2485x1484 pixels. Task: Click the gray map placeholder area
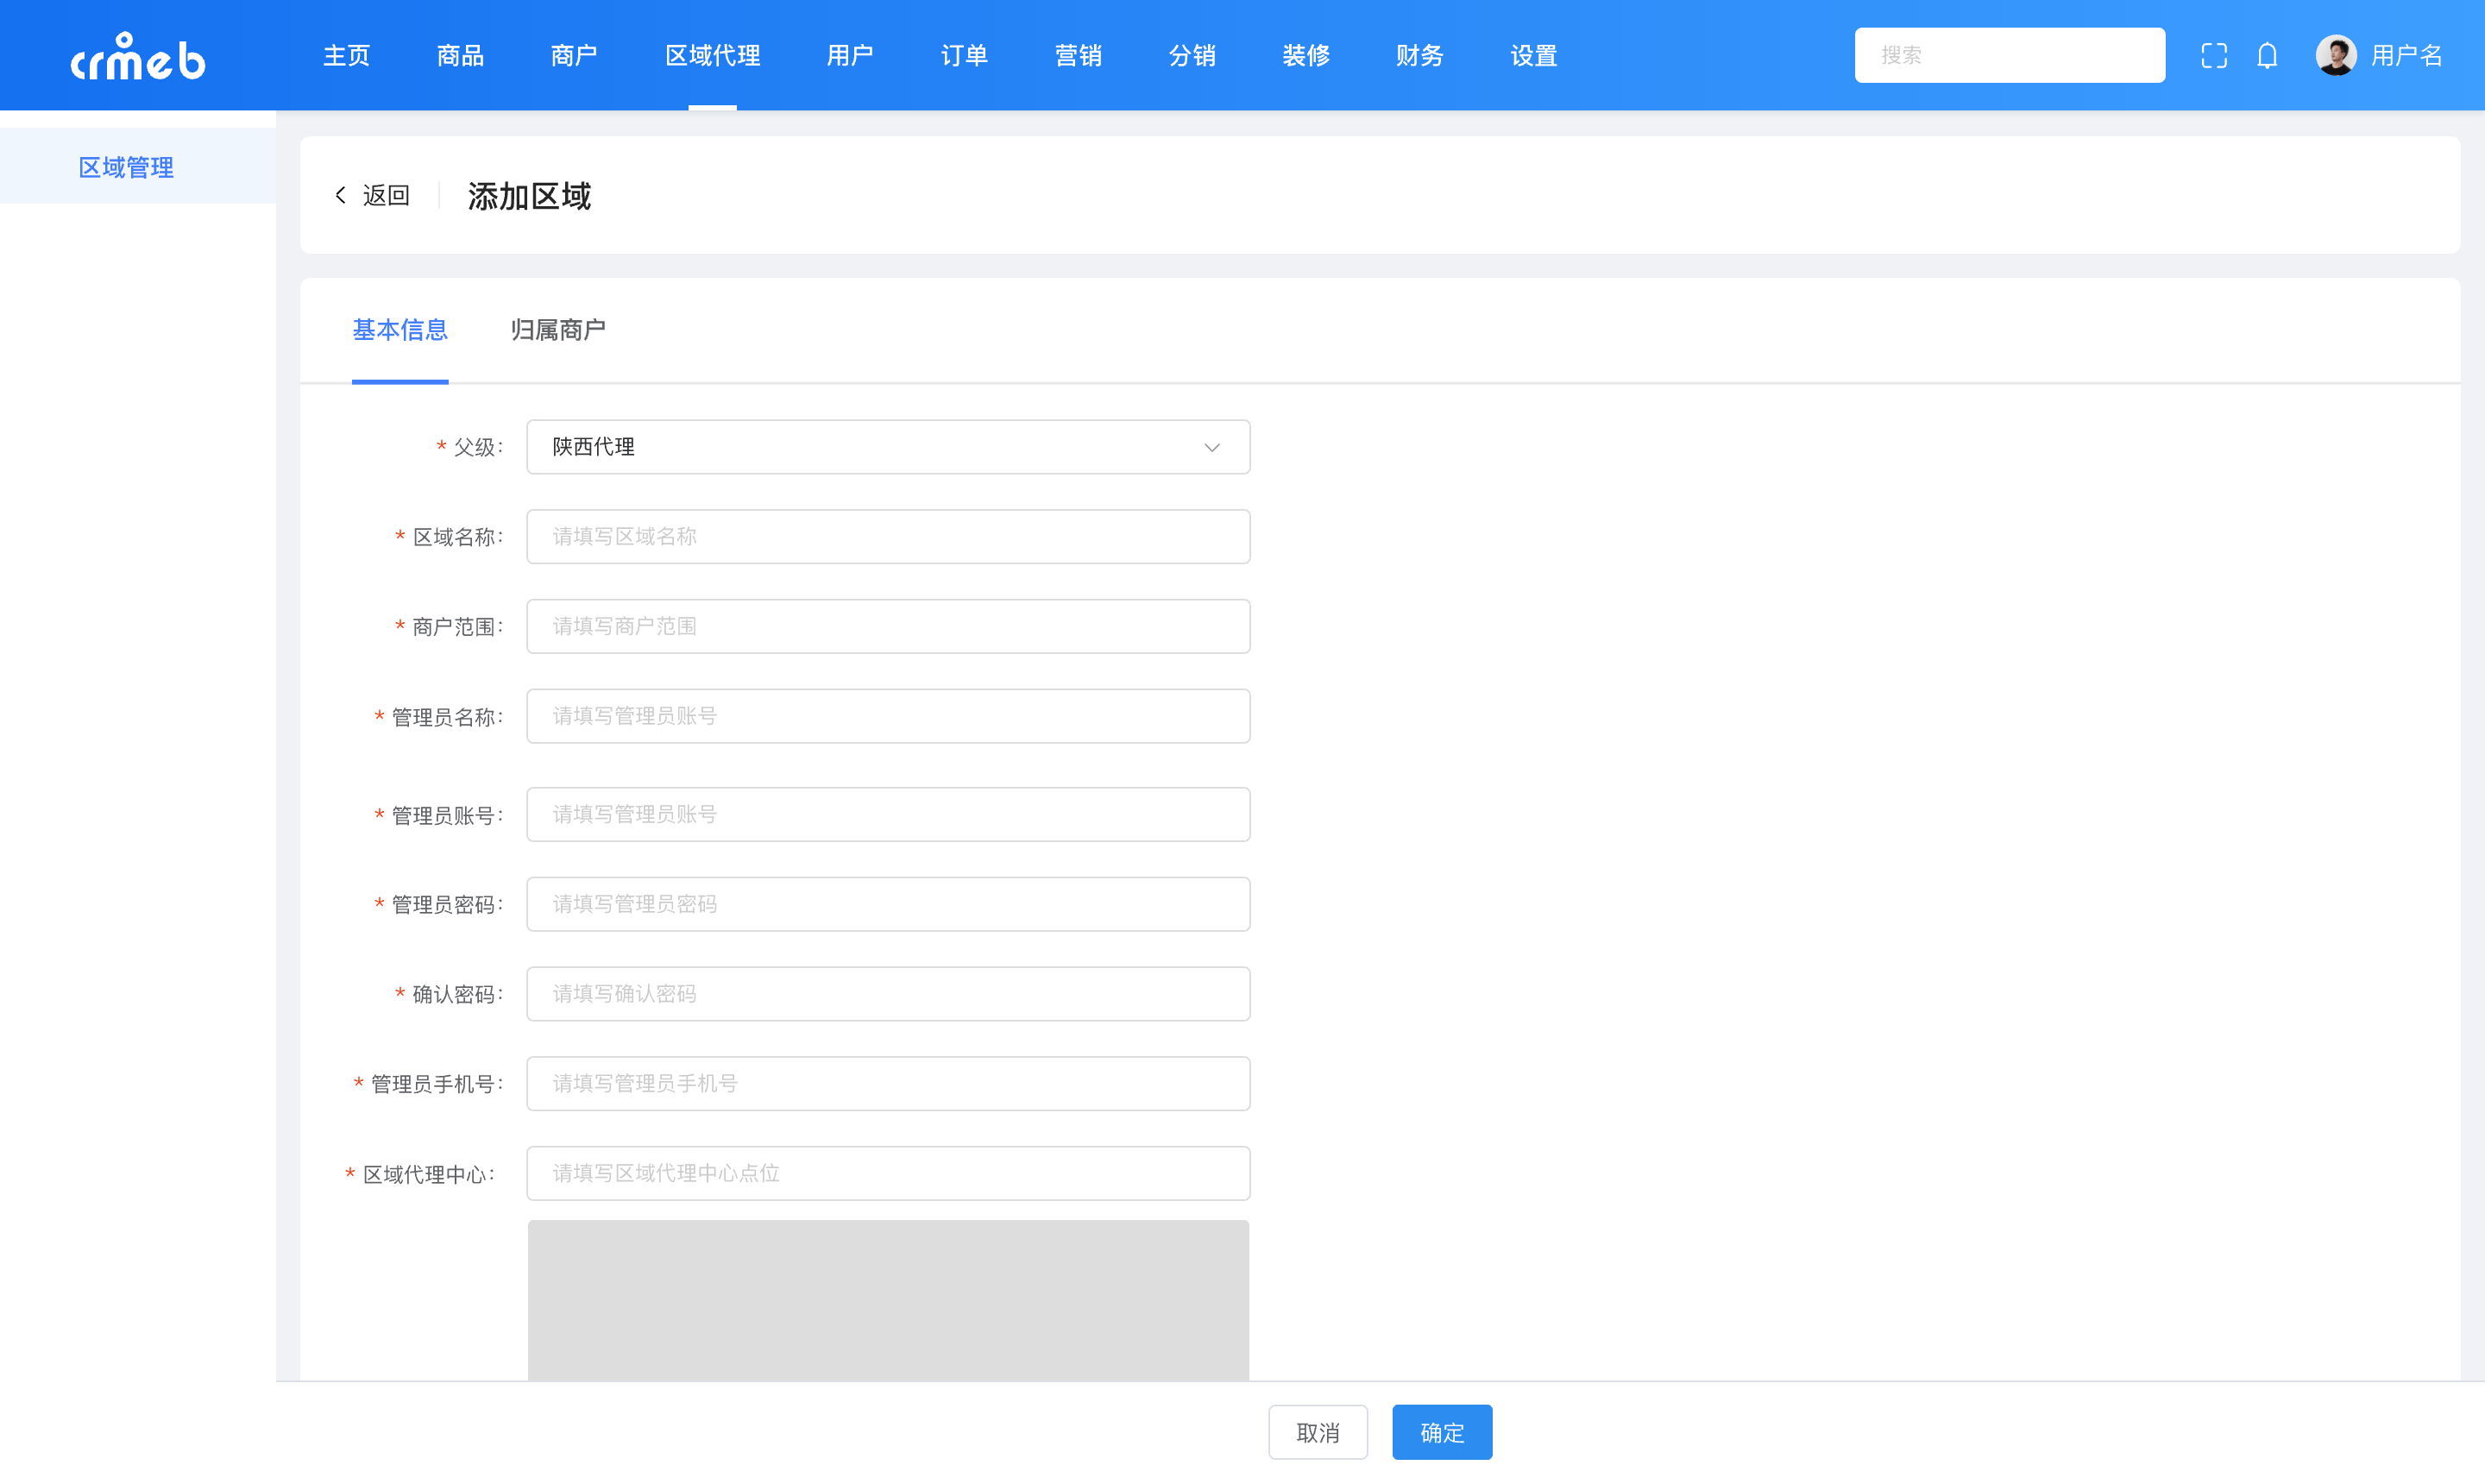tap(888, 1300)
